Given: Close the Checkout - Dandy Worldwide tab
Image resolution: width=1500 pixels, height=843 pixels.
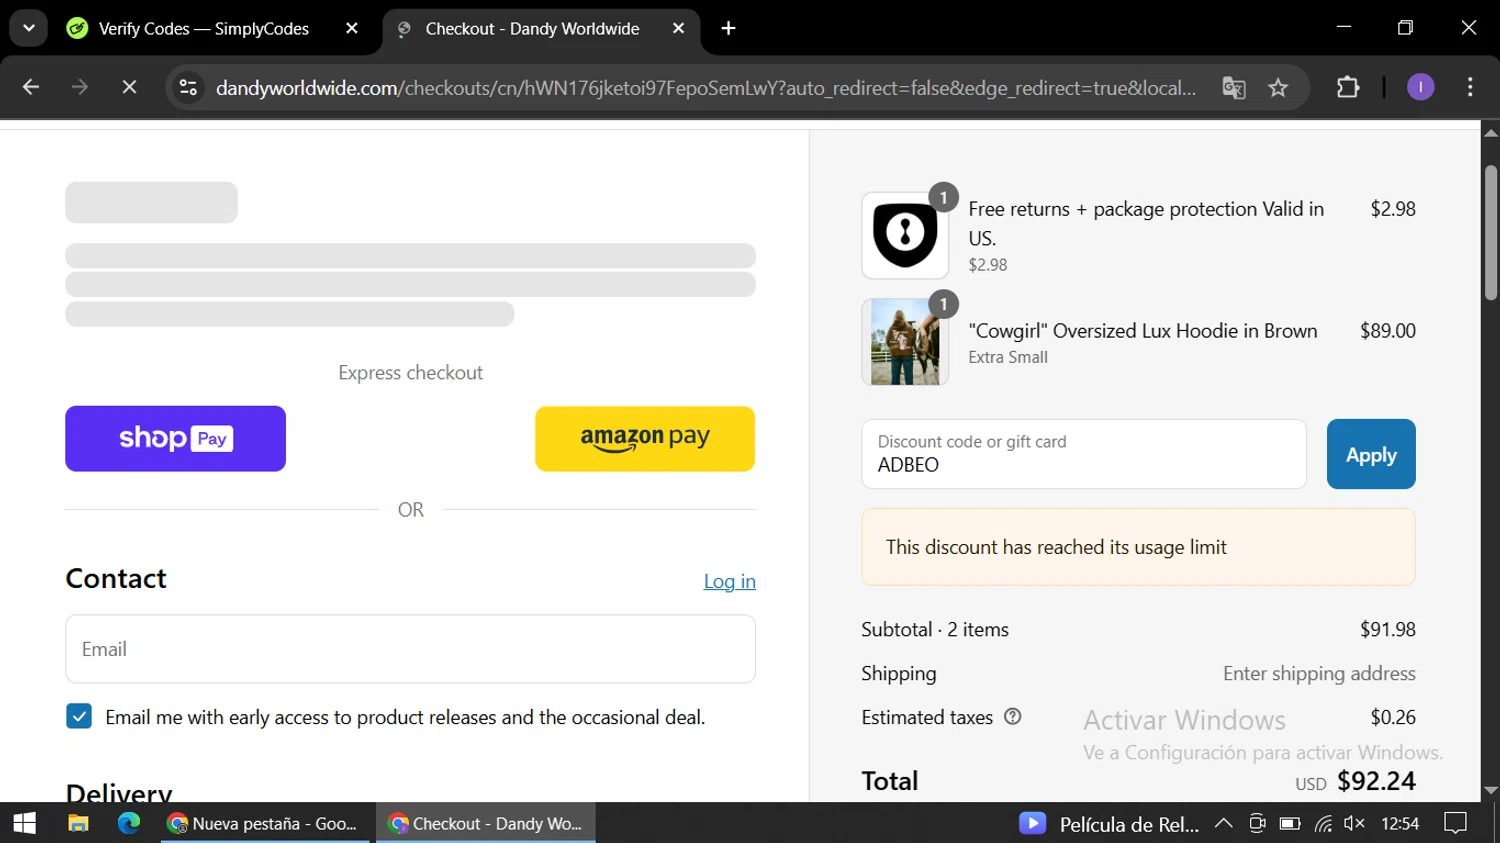Looking at the screenshot, I should 678,29.
